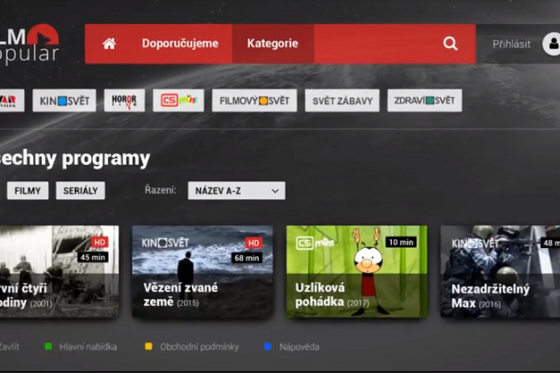The width and height of the screenshot is (560, 373).
Task: Click the Kinosvět logo on Vězení zvané země card
Action: coord(165,243)
